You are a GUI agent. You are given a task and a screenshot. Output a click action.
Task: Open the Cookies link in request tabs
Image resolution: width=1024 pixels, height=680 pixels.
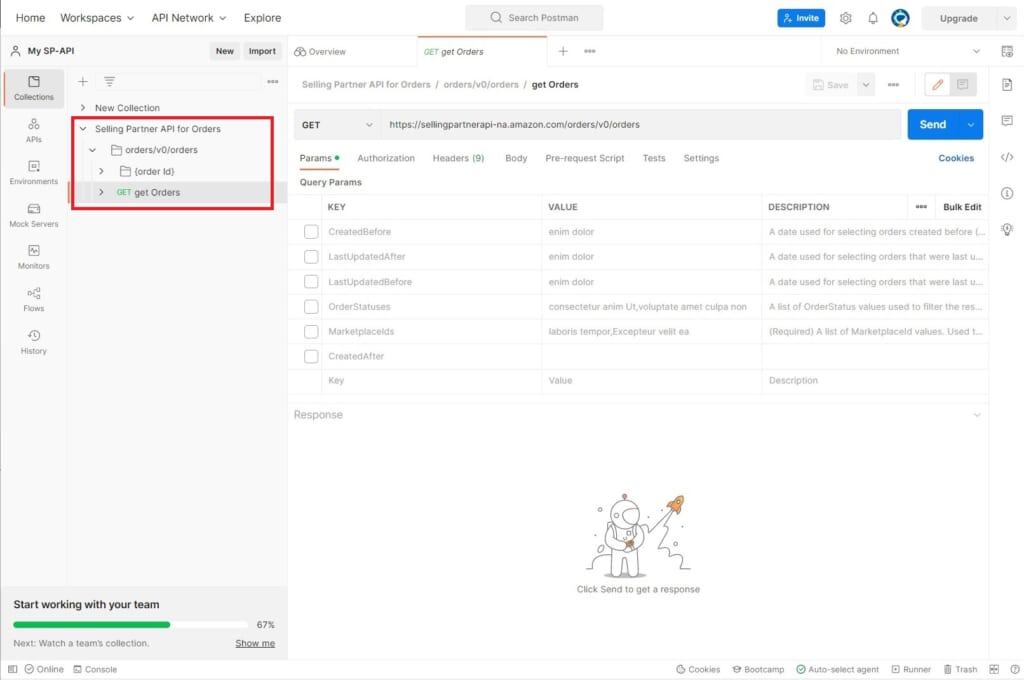pos(955,158)
